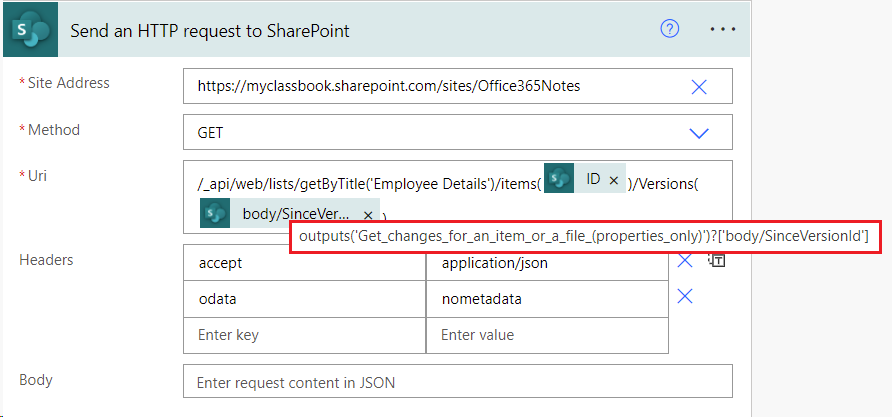Remove the ID dynamic token

coord(613,180)
